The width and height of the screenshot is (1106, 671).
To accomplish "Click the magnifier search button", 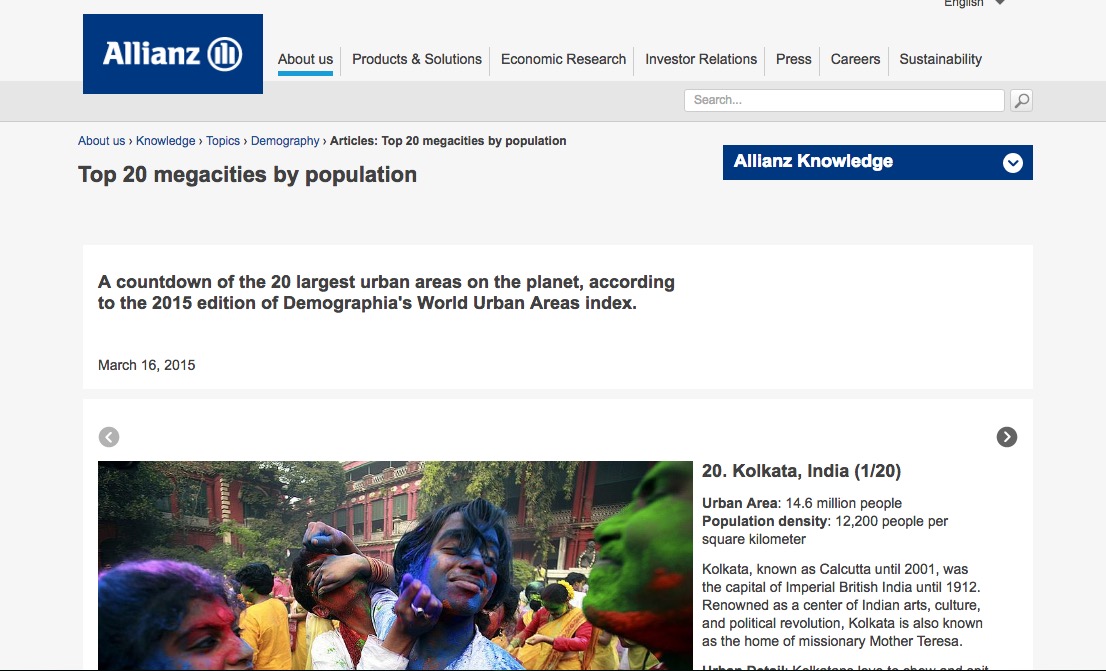I will (1021, 100).
